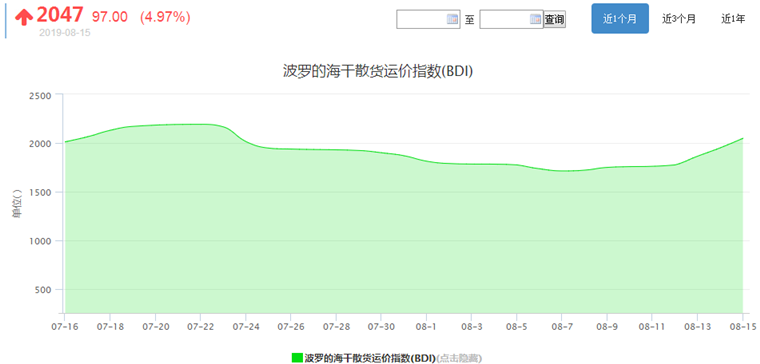Click the legend label 波罗的海干散货运价指数(BDI)
Screen dimensions: 760x364
[x=370, y=358]
